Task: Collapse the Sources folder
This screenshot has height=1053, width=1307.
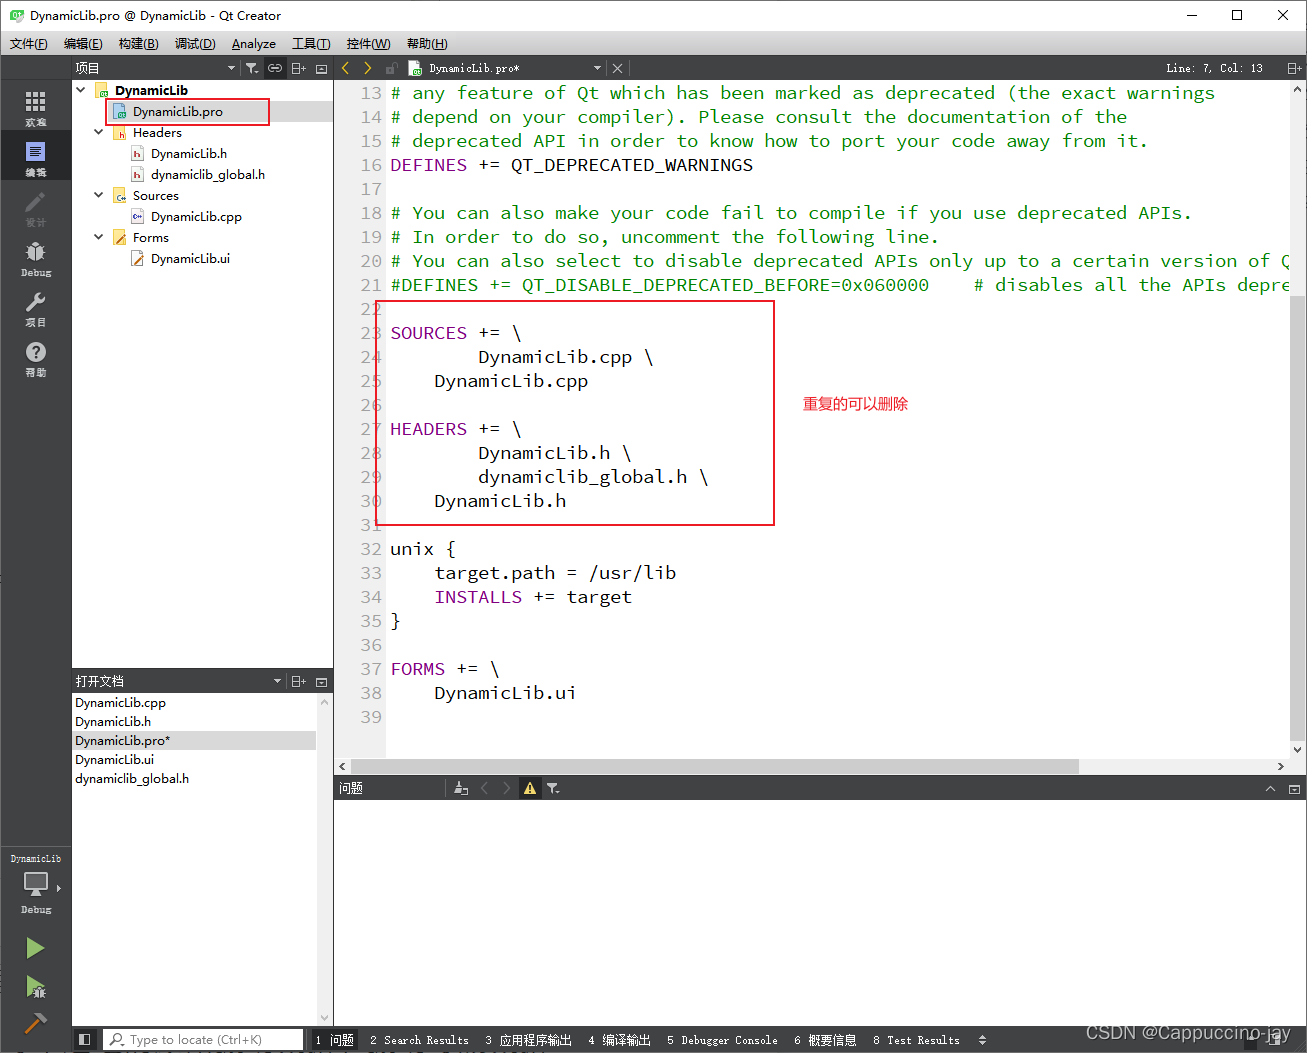Action: coord(98,195)
